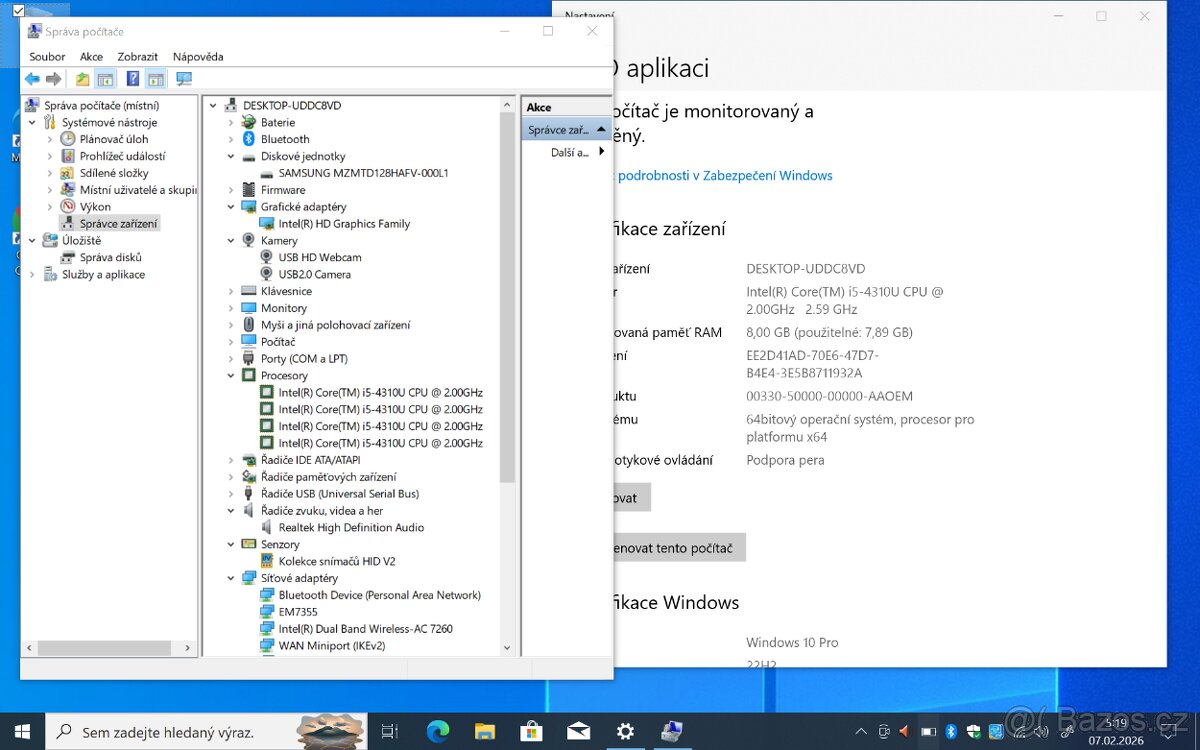Open Microsoft Store from the taskbar

[531, 731]
